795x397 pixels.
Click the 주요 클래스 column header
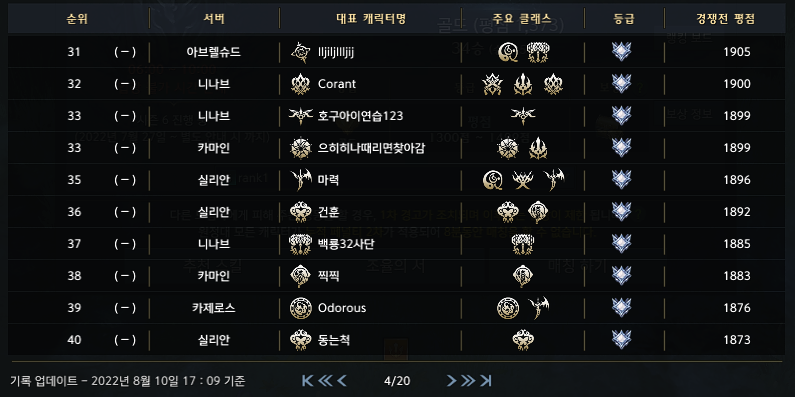click(522, 19)
